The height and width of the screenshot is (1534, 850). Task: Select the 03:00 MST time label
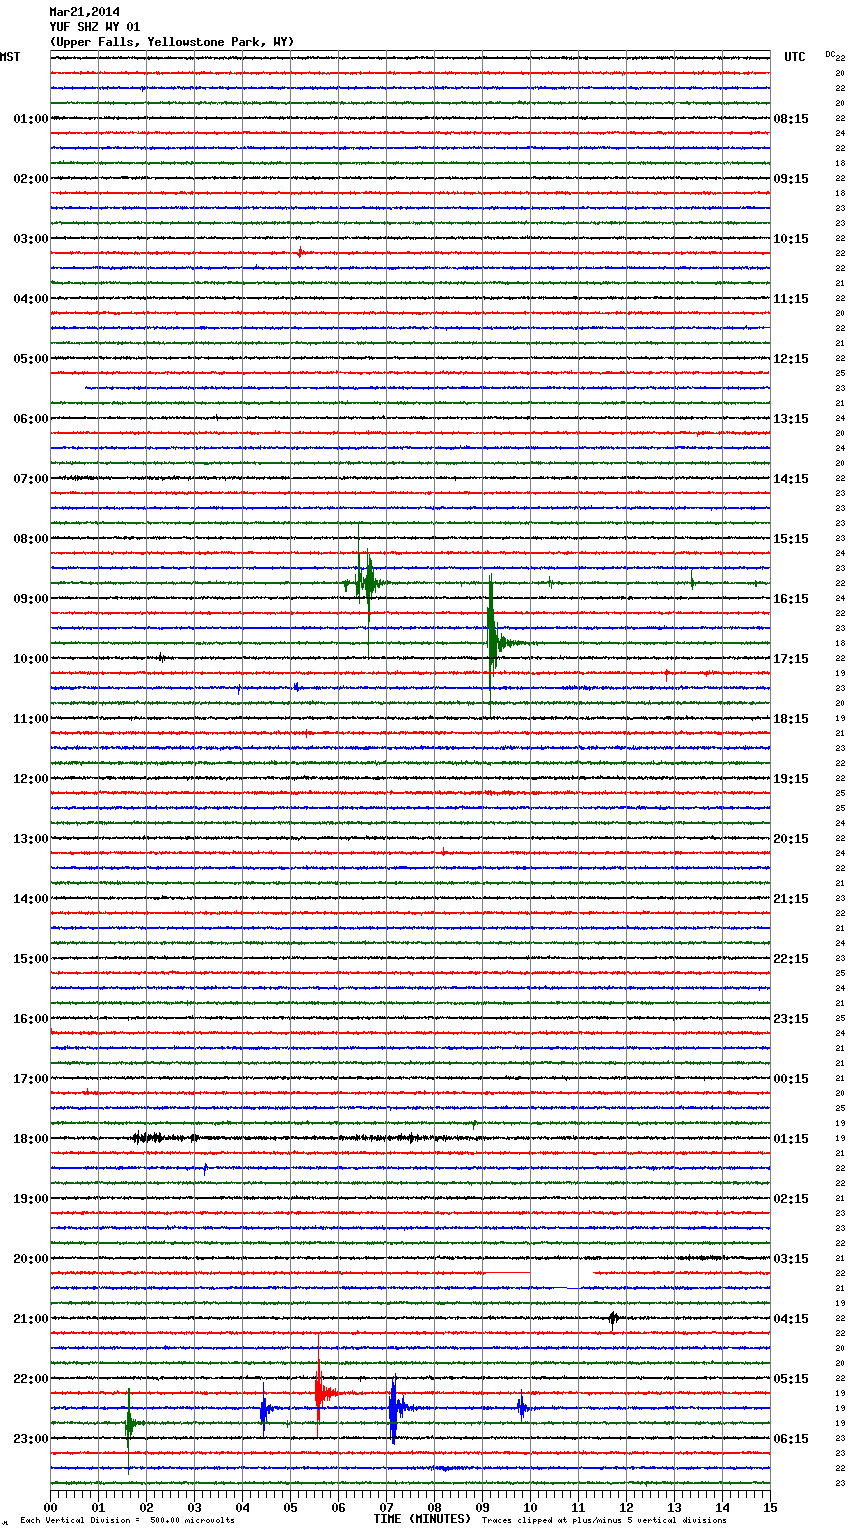point(31,239)
